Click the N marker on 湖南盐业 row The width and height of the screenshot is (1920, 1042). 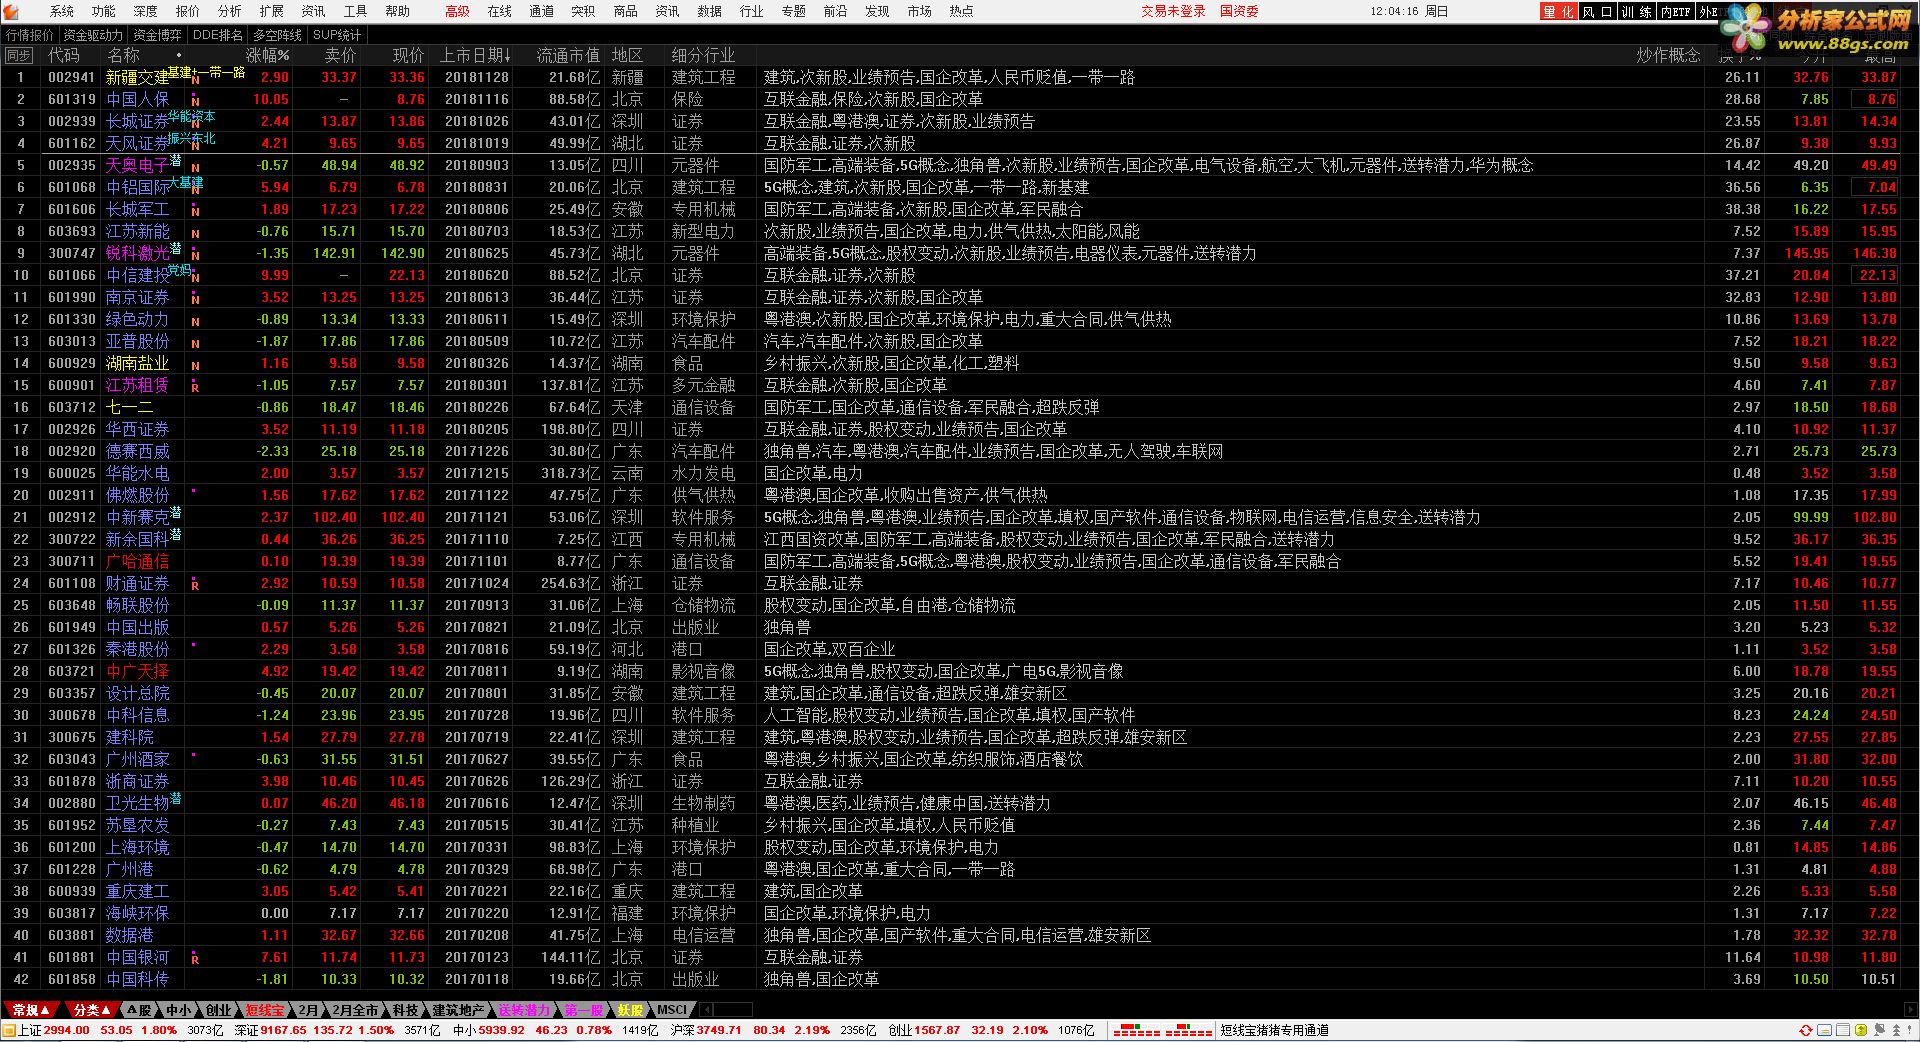pos(195,364)
